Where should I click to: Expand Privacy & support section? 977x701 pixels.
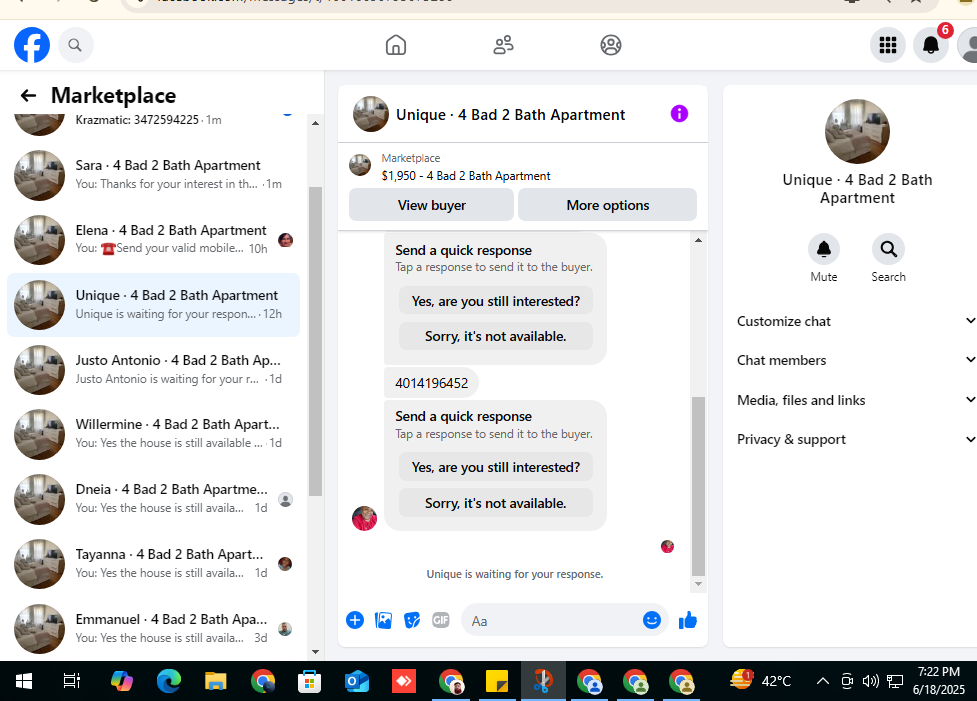[x=856, y=439]
